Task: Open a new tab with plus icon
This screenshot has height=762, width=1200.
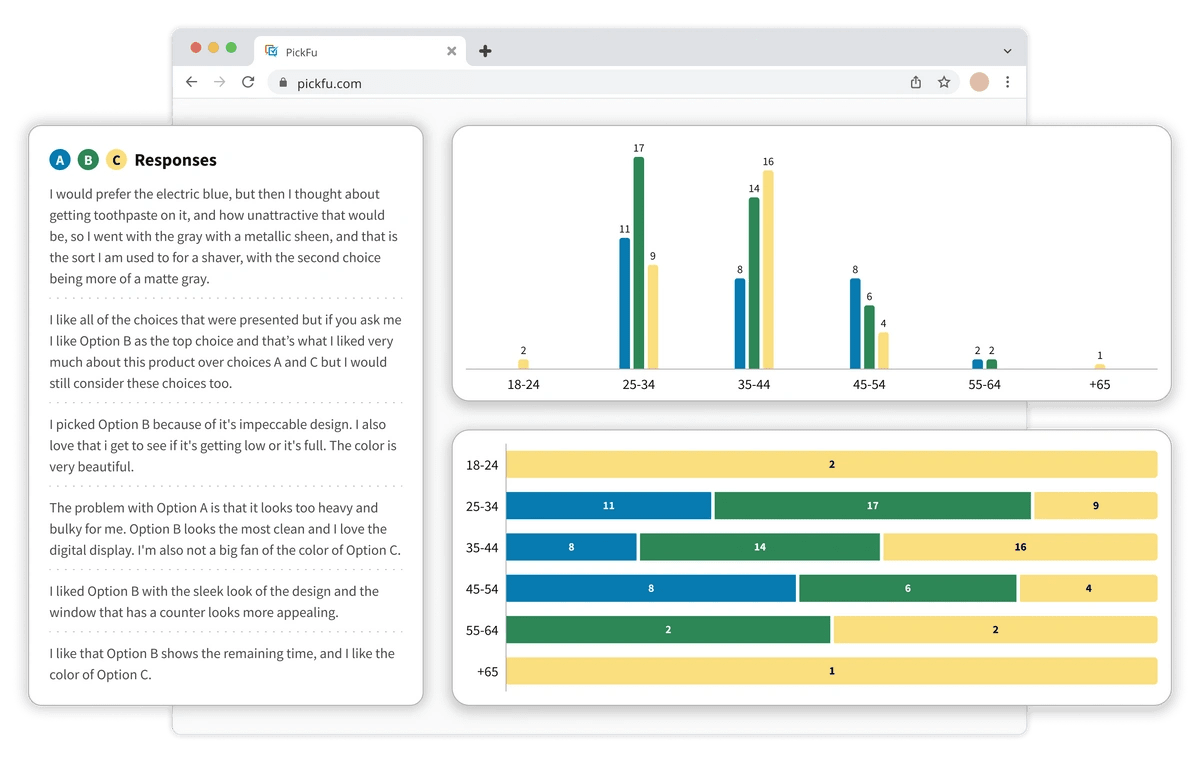Action: [x=485, y=51]
